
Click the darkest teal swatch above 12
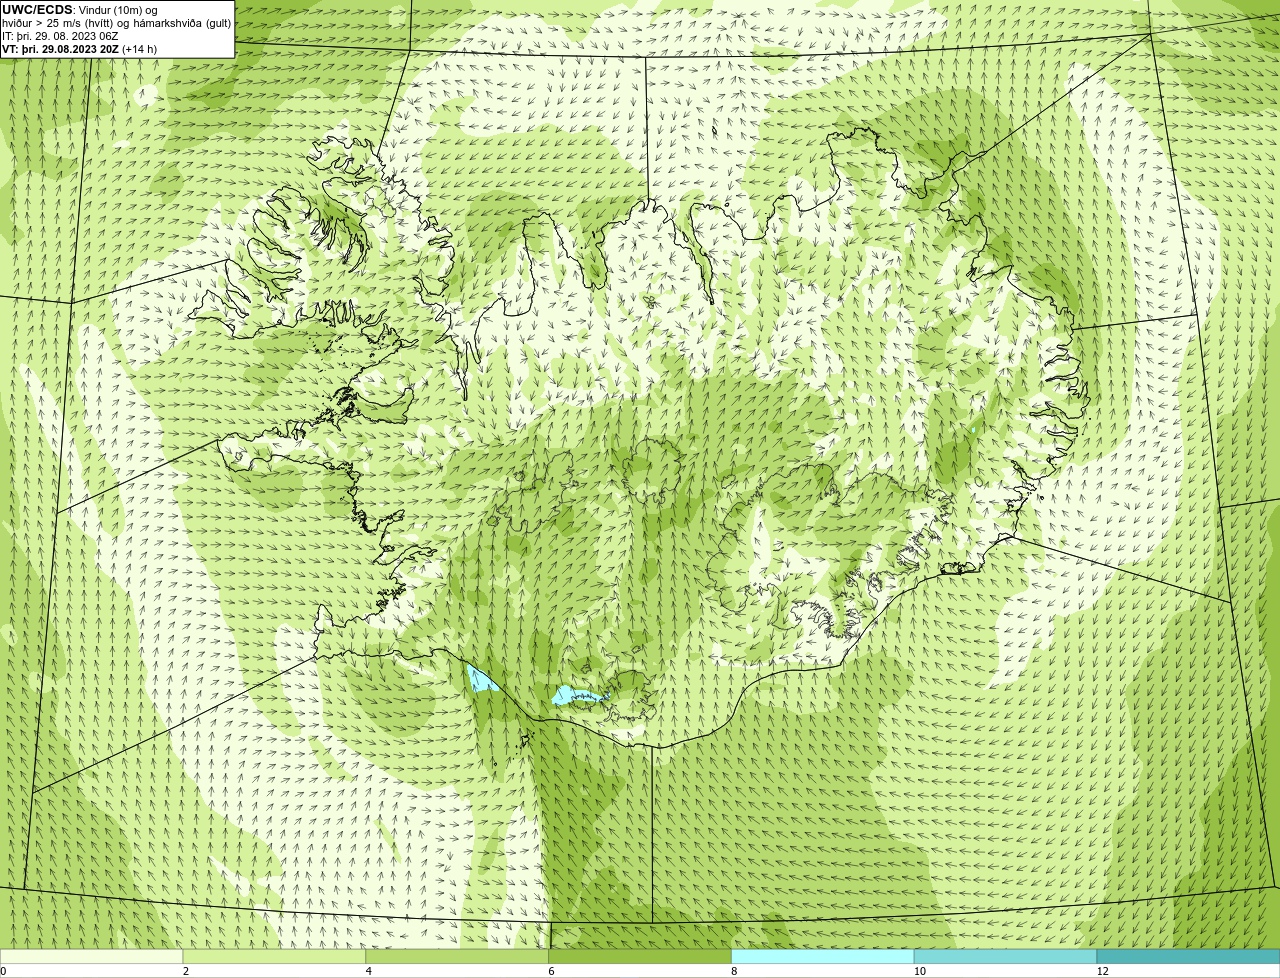[x=1188, y=957]
